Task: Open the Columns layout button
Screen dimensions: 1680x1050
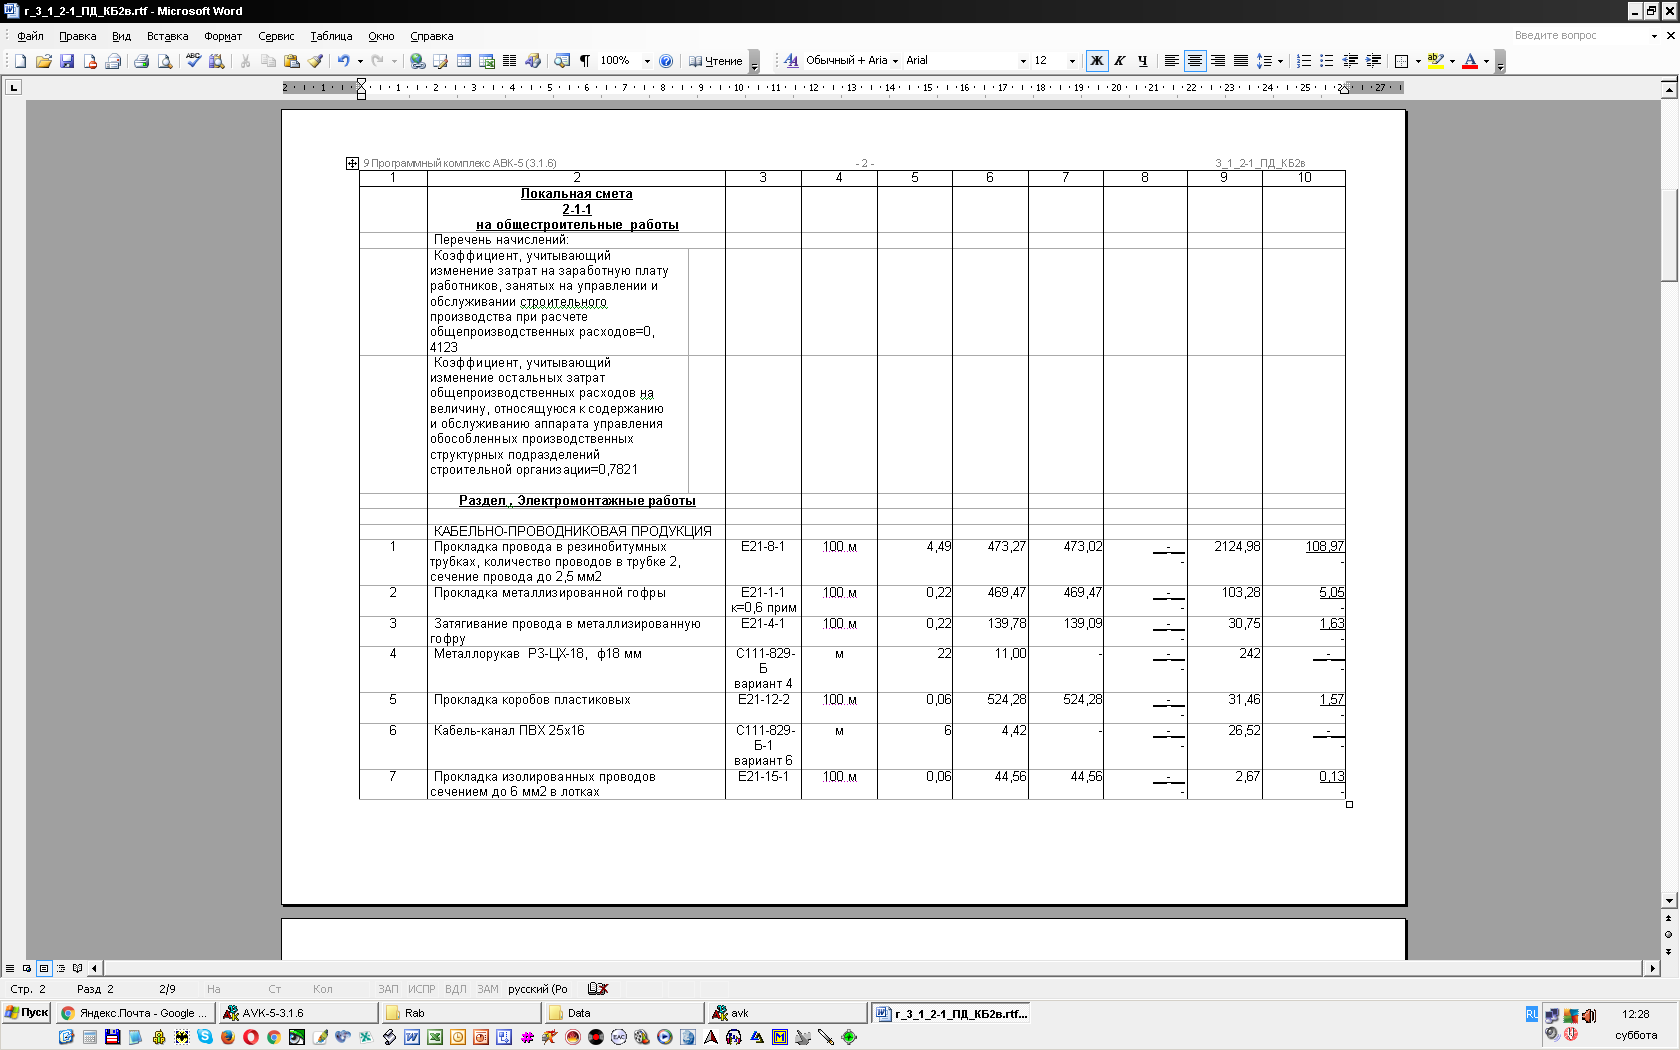Action: point(510,61)
